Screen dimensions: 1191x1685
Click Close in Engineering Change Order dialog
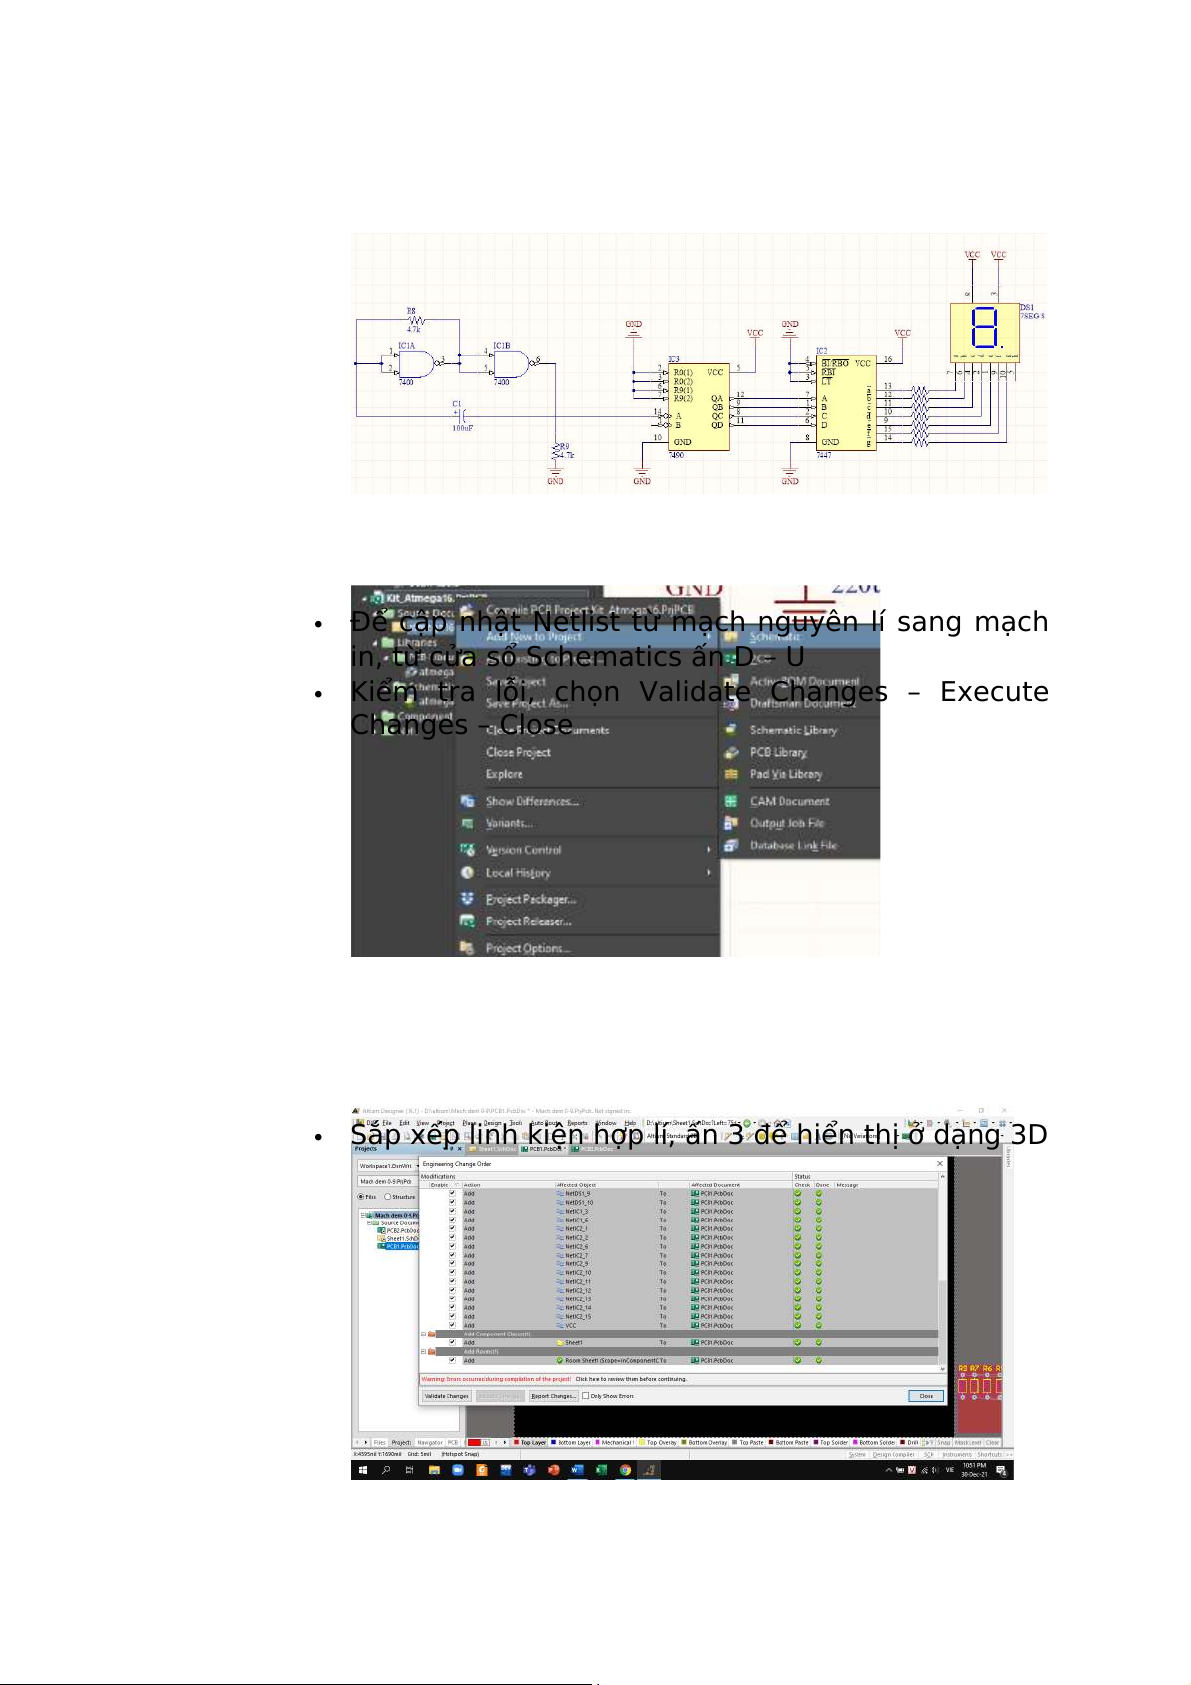(x=926, y=1396)
